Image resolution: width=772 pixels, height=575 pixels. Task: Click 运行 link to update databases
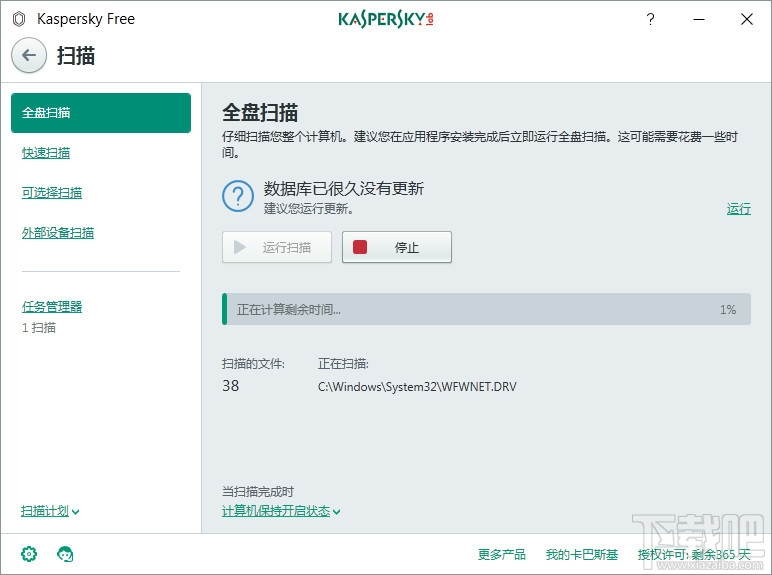(x=739, y=209)
